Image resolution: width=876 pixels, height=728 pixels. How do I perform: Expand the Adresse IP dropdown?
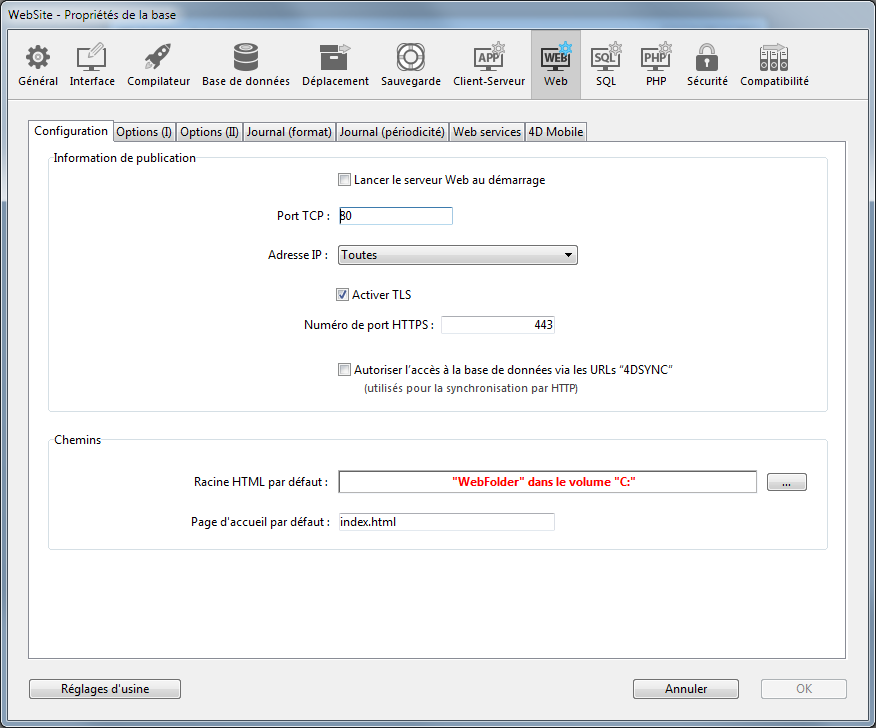pos(458,255)
